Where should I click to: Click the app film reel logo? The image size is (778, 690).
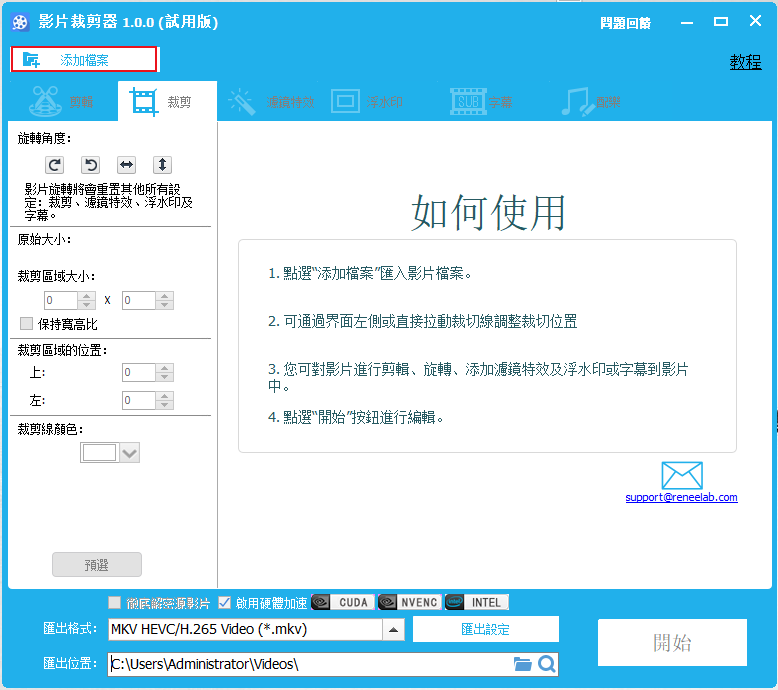click(20, 22)
